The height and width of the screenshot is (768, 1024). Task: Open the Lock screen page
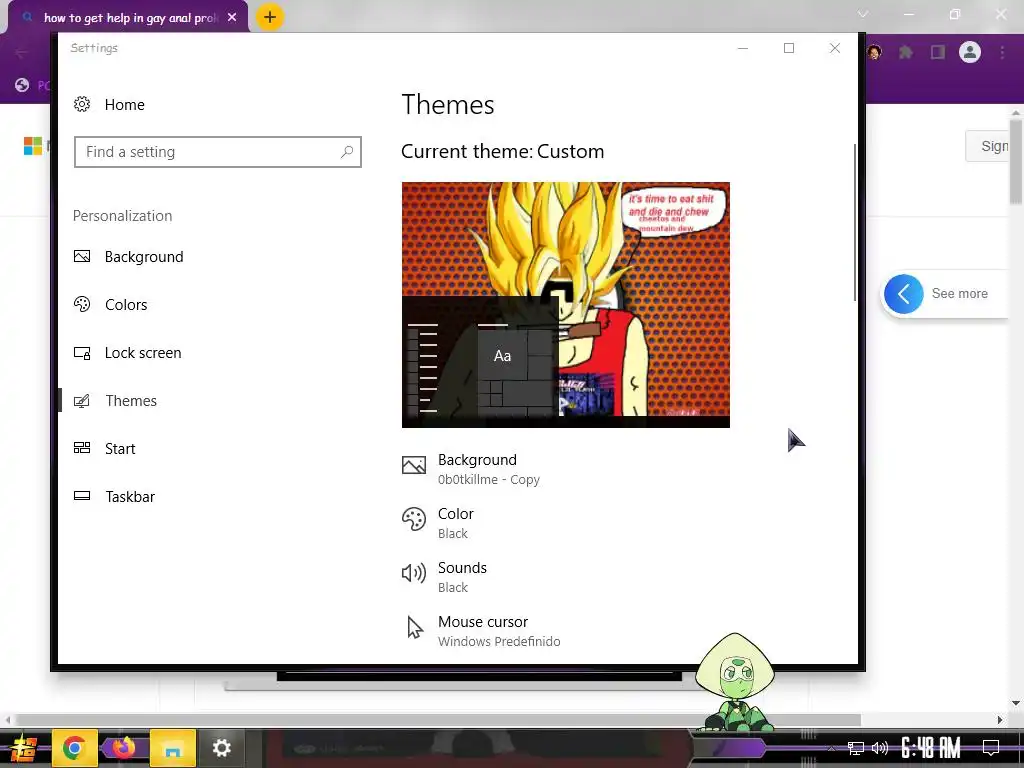pos(143,353)
